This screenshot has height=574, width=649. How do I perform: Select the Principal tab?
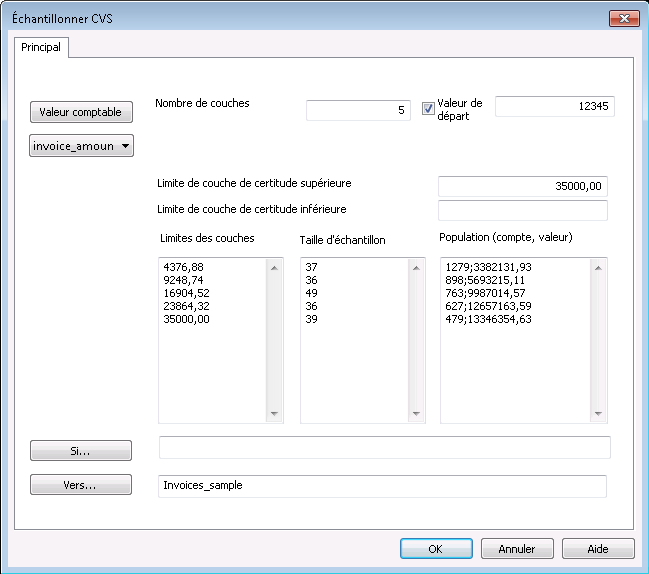[x=41, y=47]
